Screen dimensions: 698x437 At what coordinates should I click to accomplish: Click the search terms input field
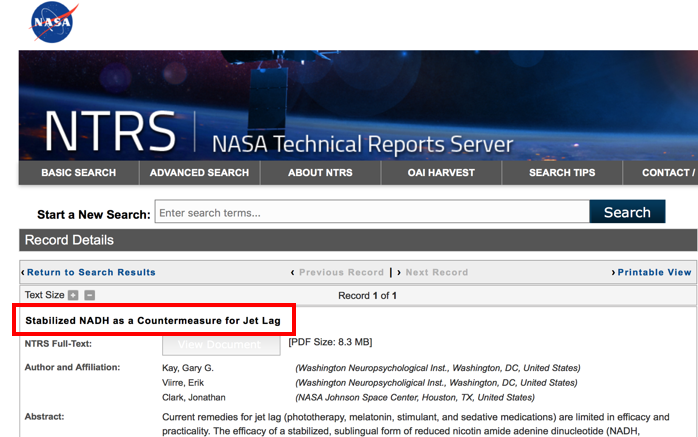[x=372, y=212]
